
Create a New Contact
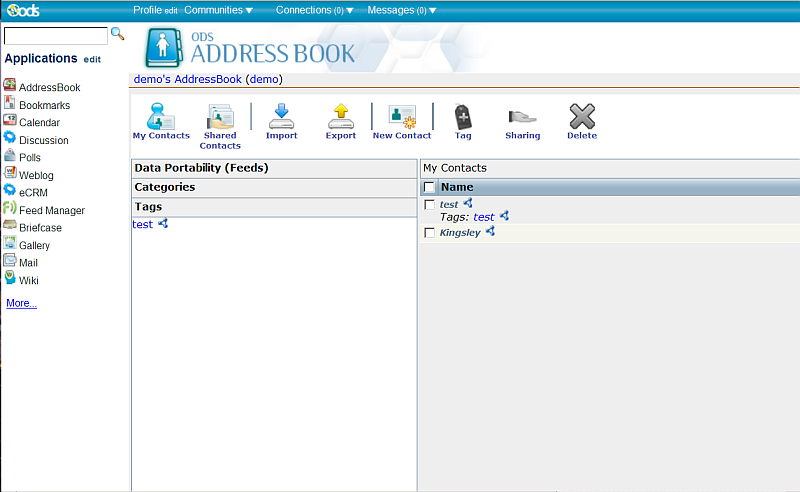click(x=402, y=116)
